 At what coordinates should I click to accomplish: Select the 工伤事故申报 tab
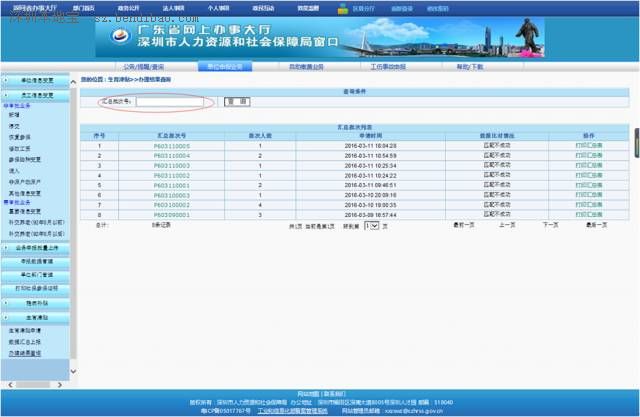[x=387, y=66]
